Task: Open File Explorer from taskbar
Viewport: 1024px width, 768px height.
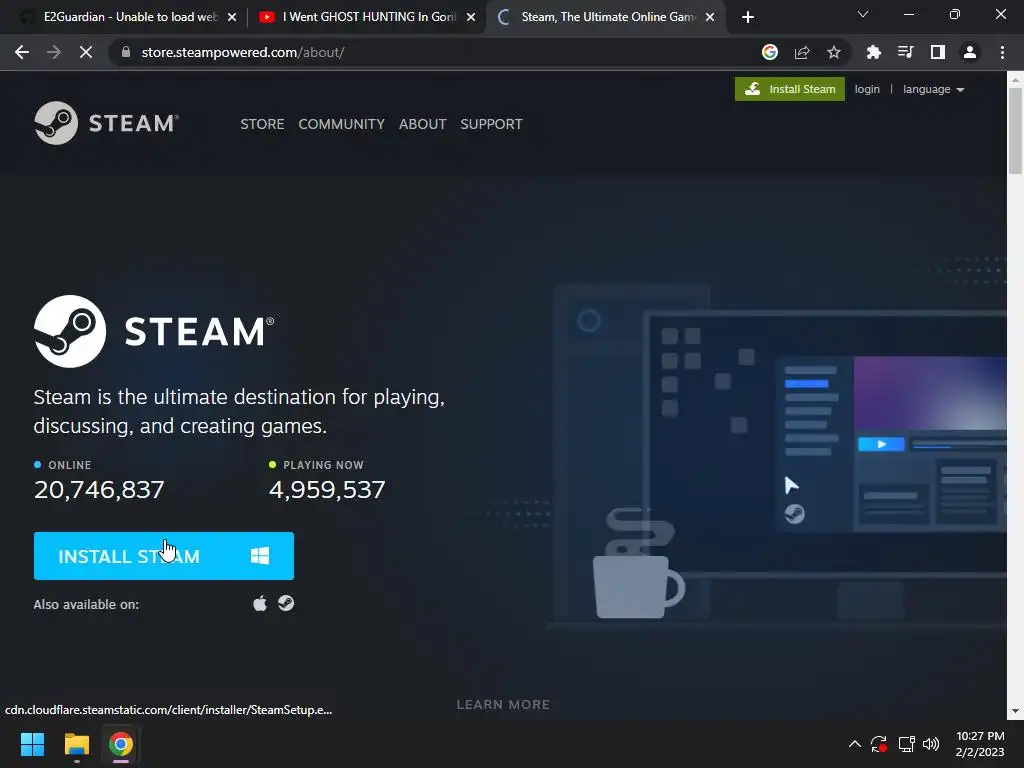Action: (76, 744)
